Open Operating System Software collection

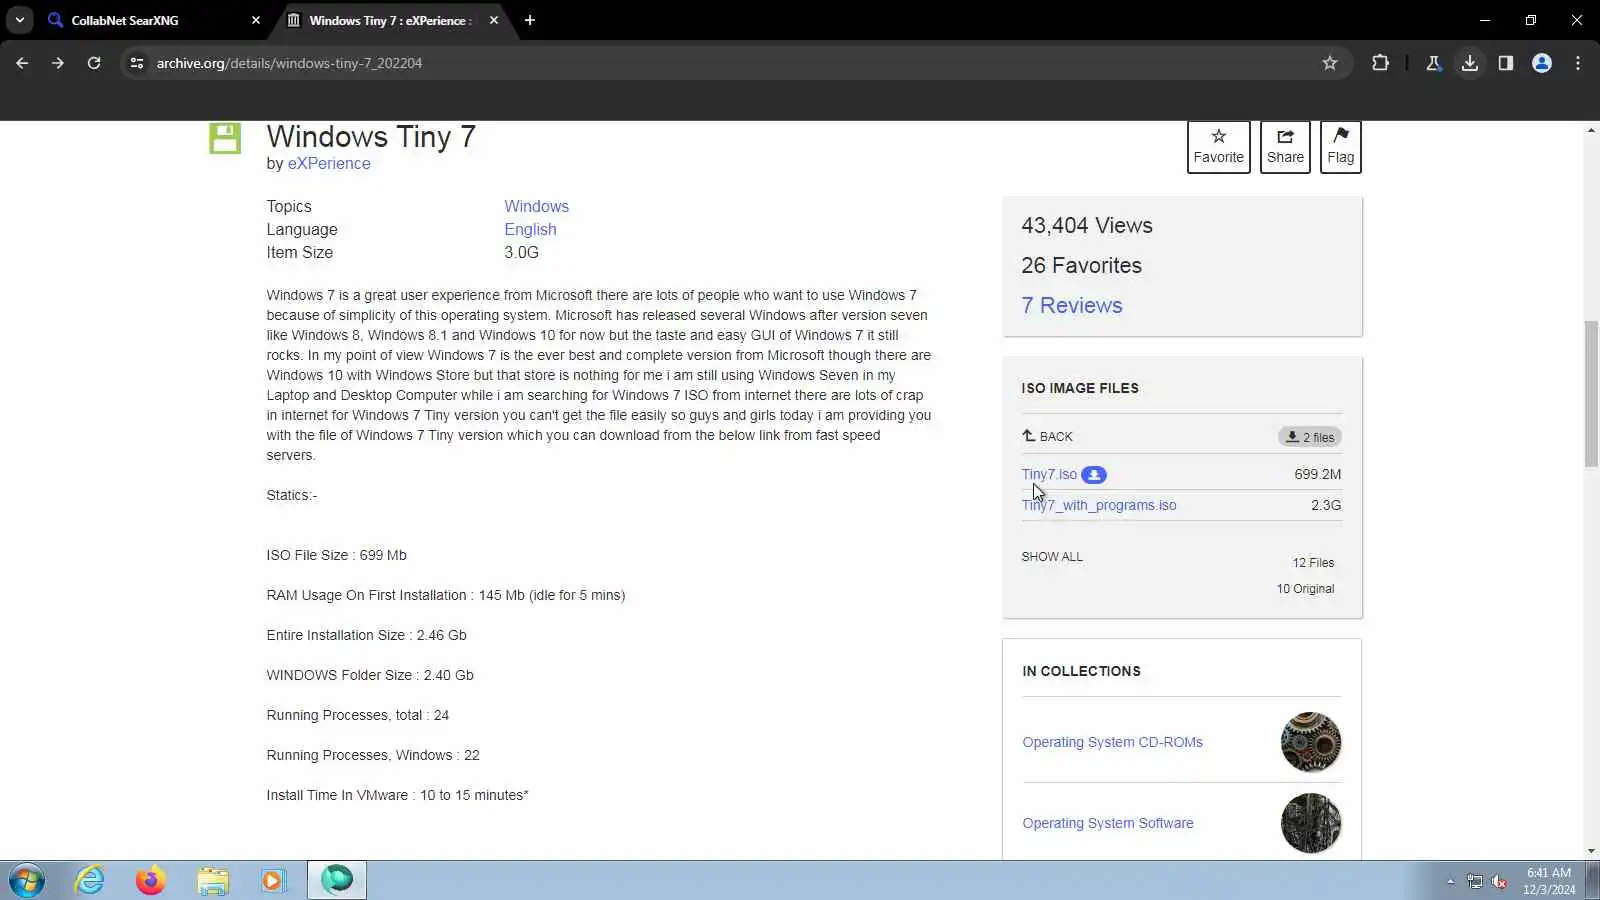[x=1108, y=823]
